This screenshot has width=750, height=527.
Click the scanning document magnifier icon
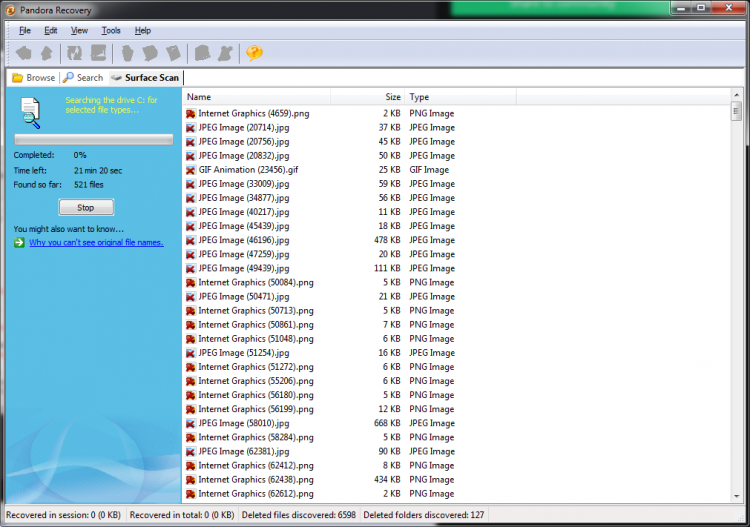[x=30, y=112]
